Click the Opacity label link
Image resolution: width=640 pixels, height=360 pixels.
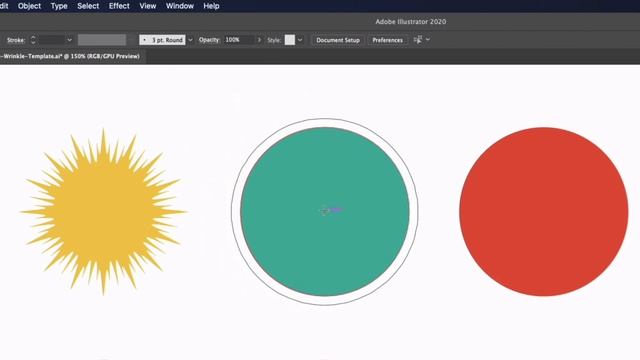209,40
